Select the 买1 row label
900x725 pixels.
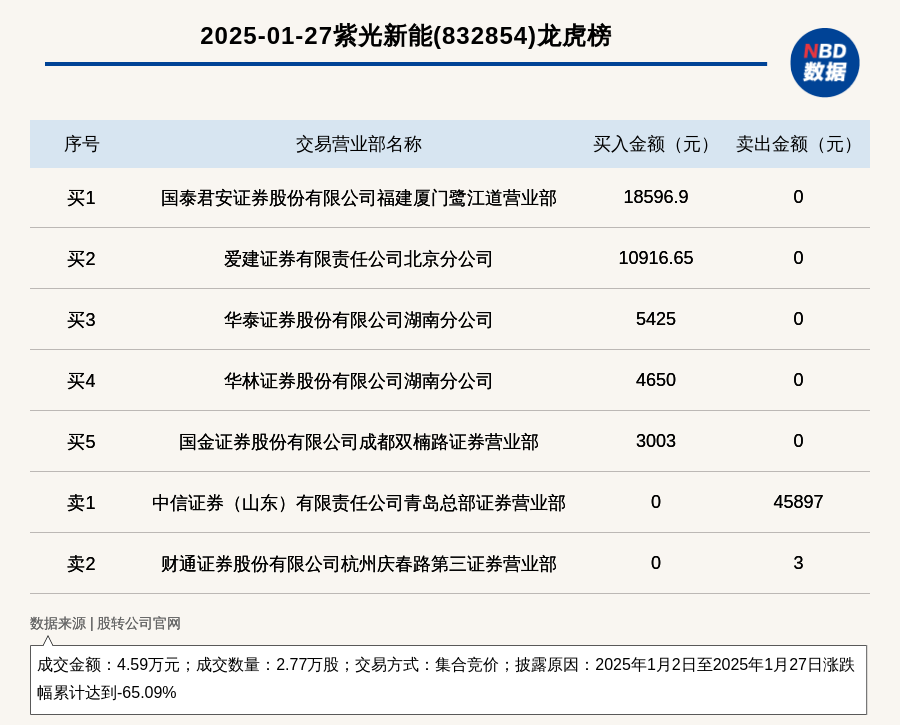pyautogui.click(x=82, y=198)
